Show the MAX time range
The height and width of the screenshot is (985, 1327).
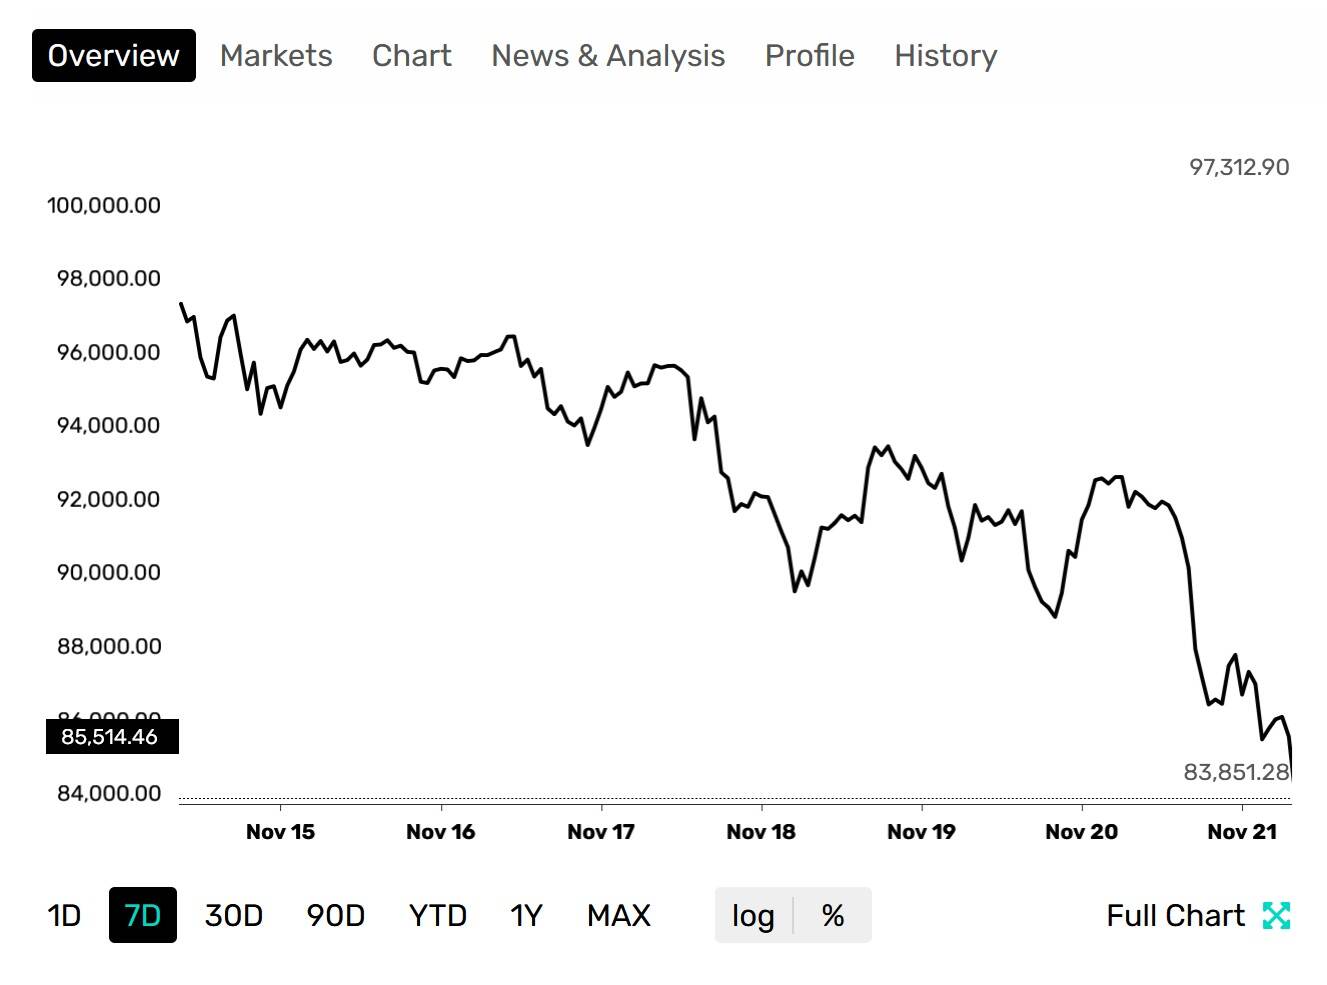[x=618, y=915]
